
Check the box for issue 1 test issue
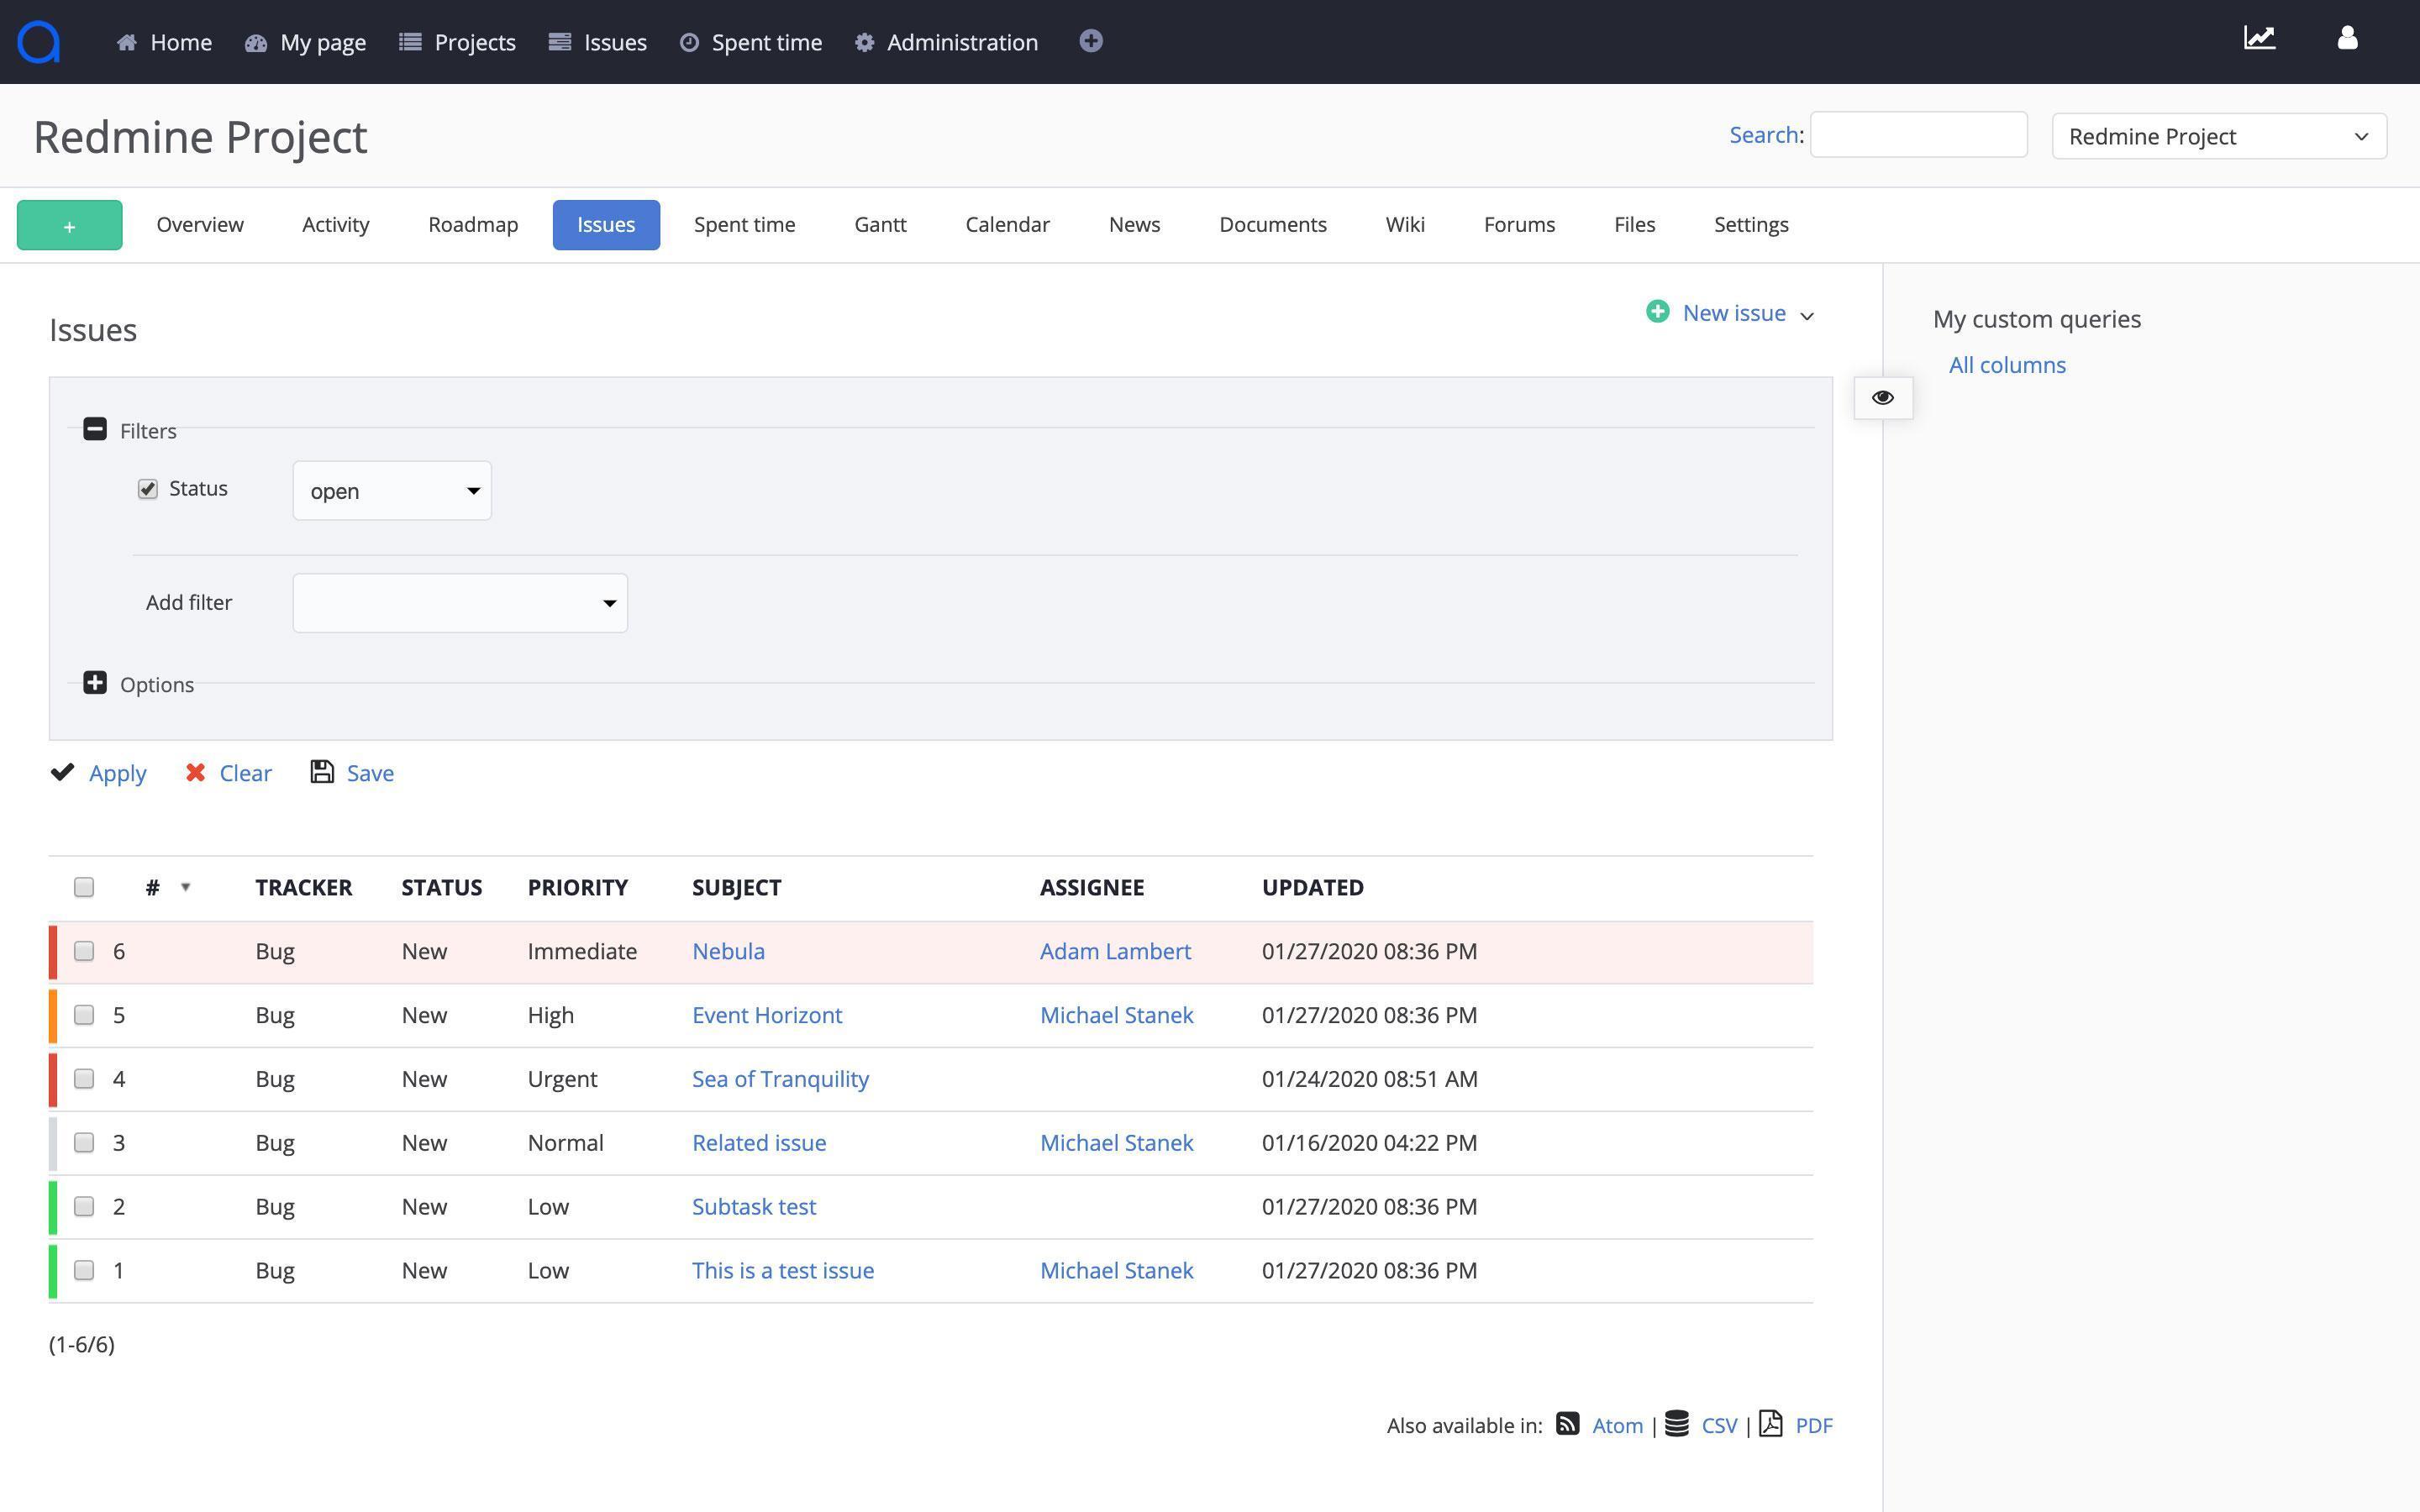coord(84,1270)
